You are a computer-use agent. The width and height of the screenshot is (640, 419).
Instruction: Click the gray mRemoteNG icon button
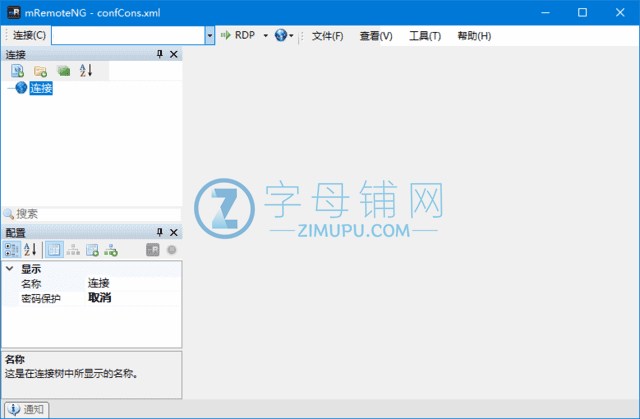coord(153,250)
